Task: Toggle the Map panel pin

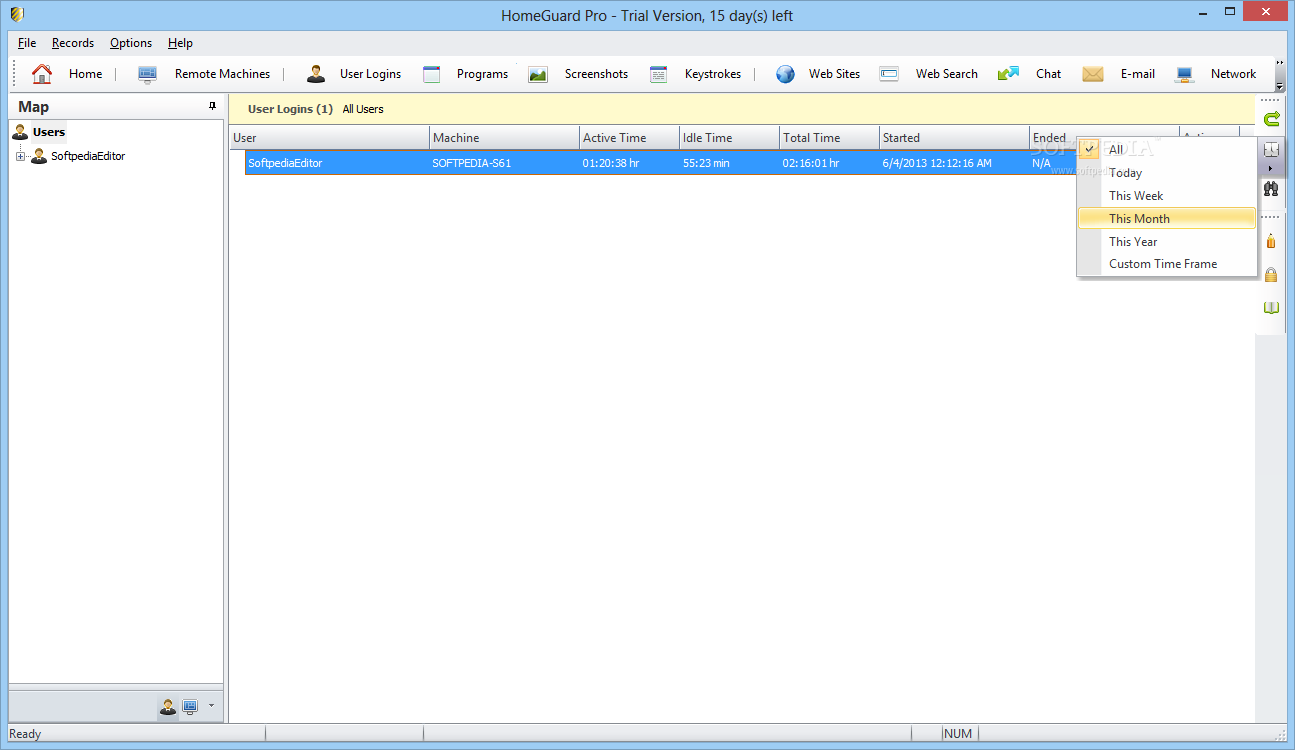Action: (x=212, y=106)
